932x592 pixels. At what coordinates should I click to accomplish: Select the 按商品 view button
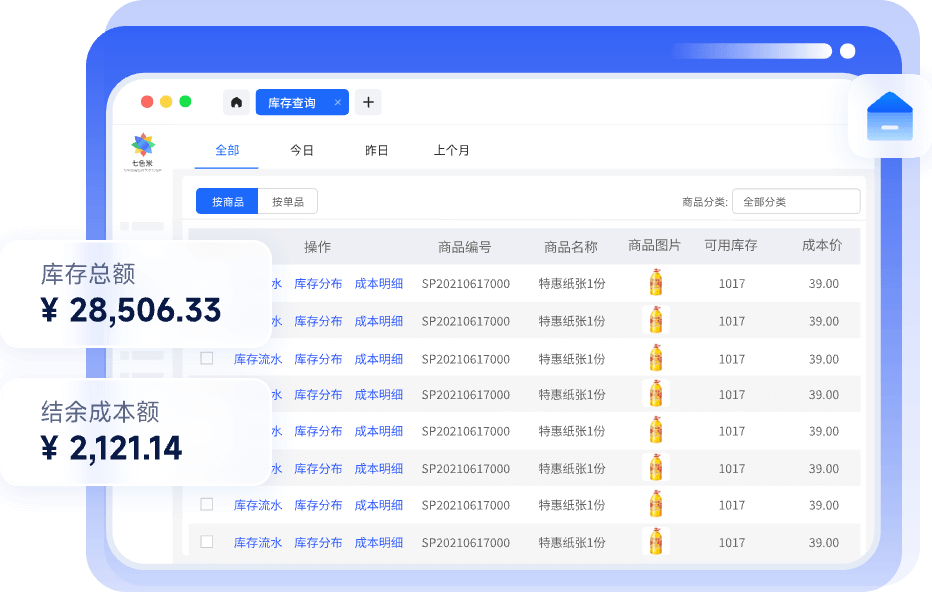tap(227, 201)
